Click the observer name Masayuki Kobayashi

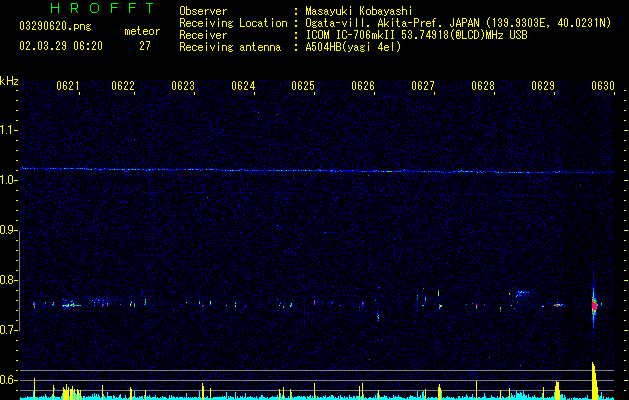coord(359,11)
